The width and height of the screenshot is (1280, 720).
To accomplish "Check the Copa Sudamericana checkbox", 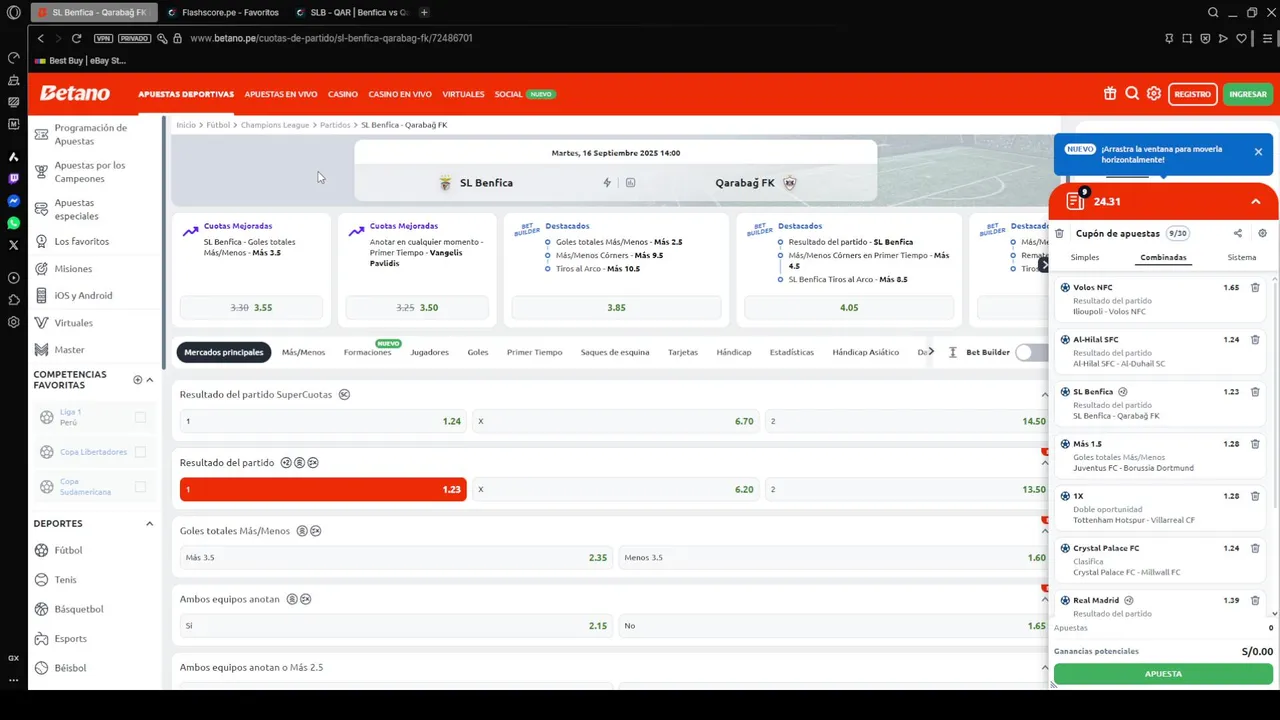I will pos(140,487).
